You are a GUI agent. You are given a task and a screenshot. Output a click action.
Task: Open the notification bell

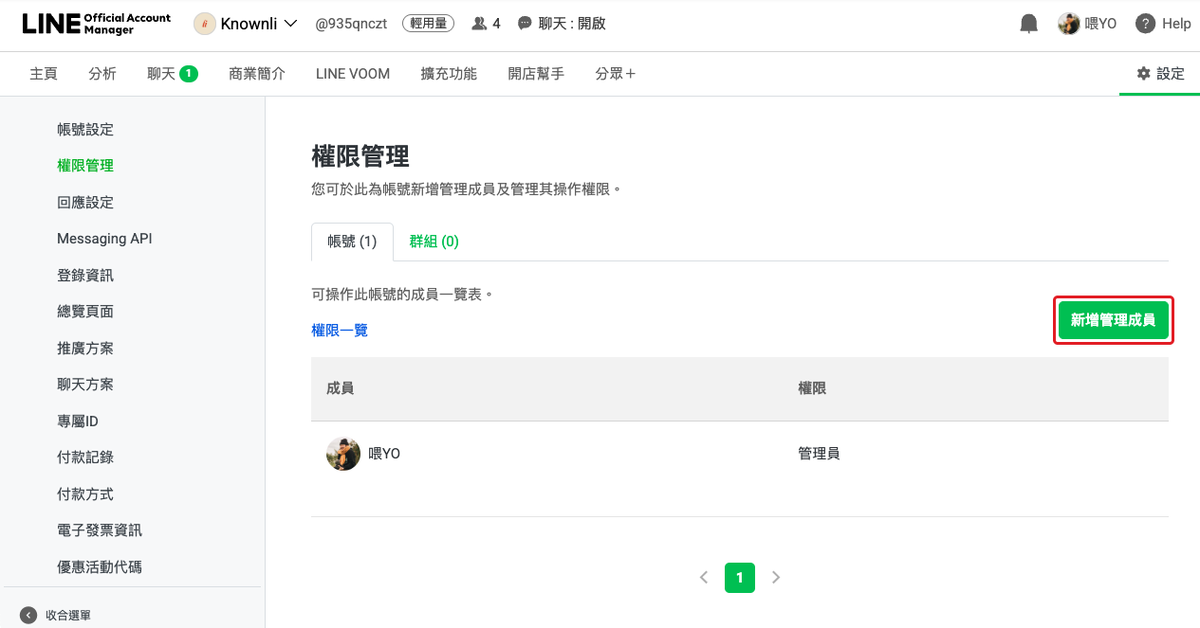point(1029,24)
